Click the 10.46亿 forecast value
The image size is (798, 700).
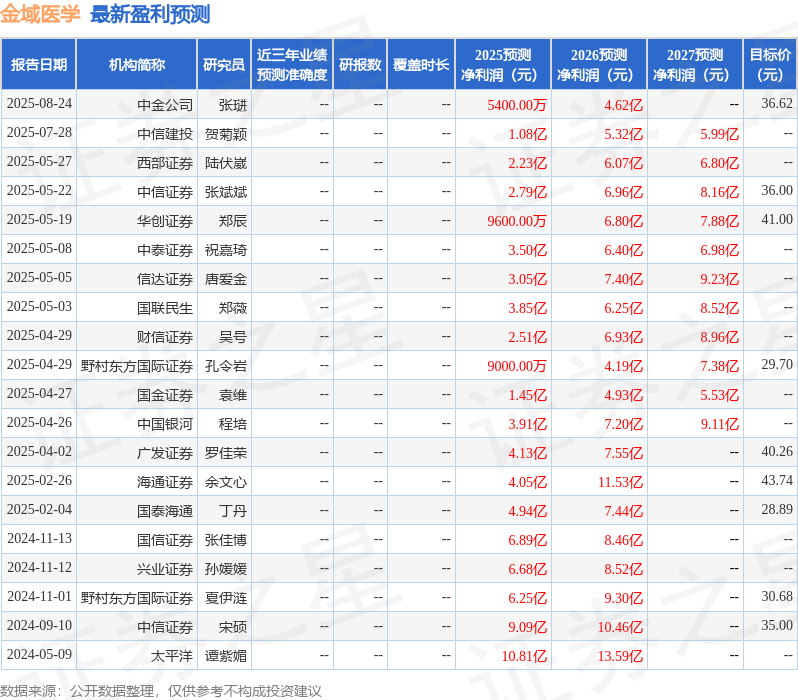click(620, 627)
